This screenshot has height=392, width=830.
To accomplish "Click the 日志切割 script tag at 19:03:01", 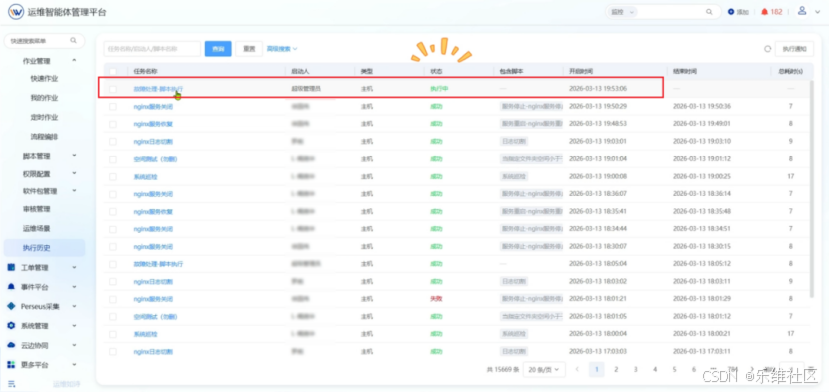I will (x=513, y=142).
